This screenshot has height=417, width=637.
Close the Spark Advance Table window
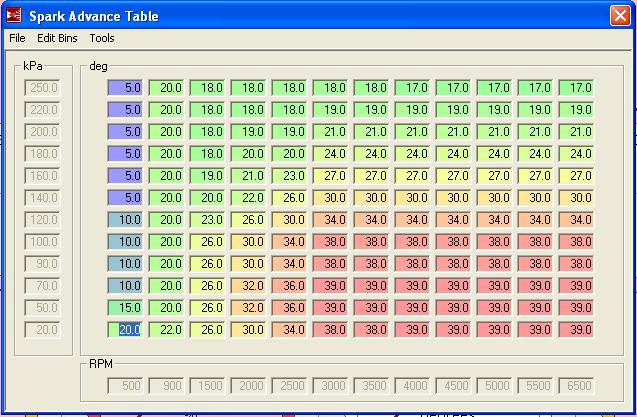tap(620, 16)
